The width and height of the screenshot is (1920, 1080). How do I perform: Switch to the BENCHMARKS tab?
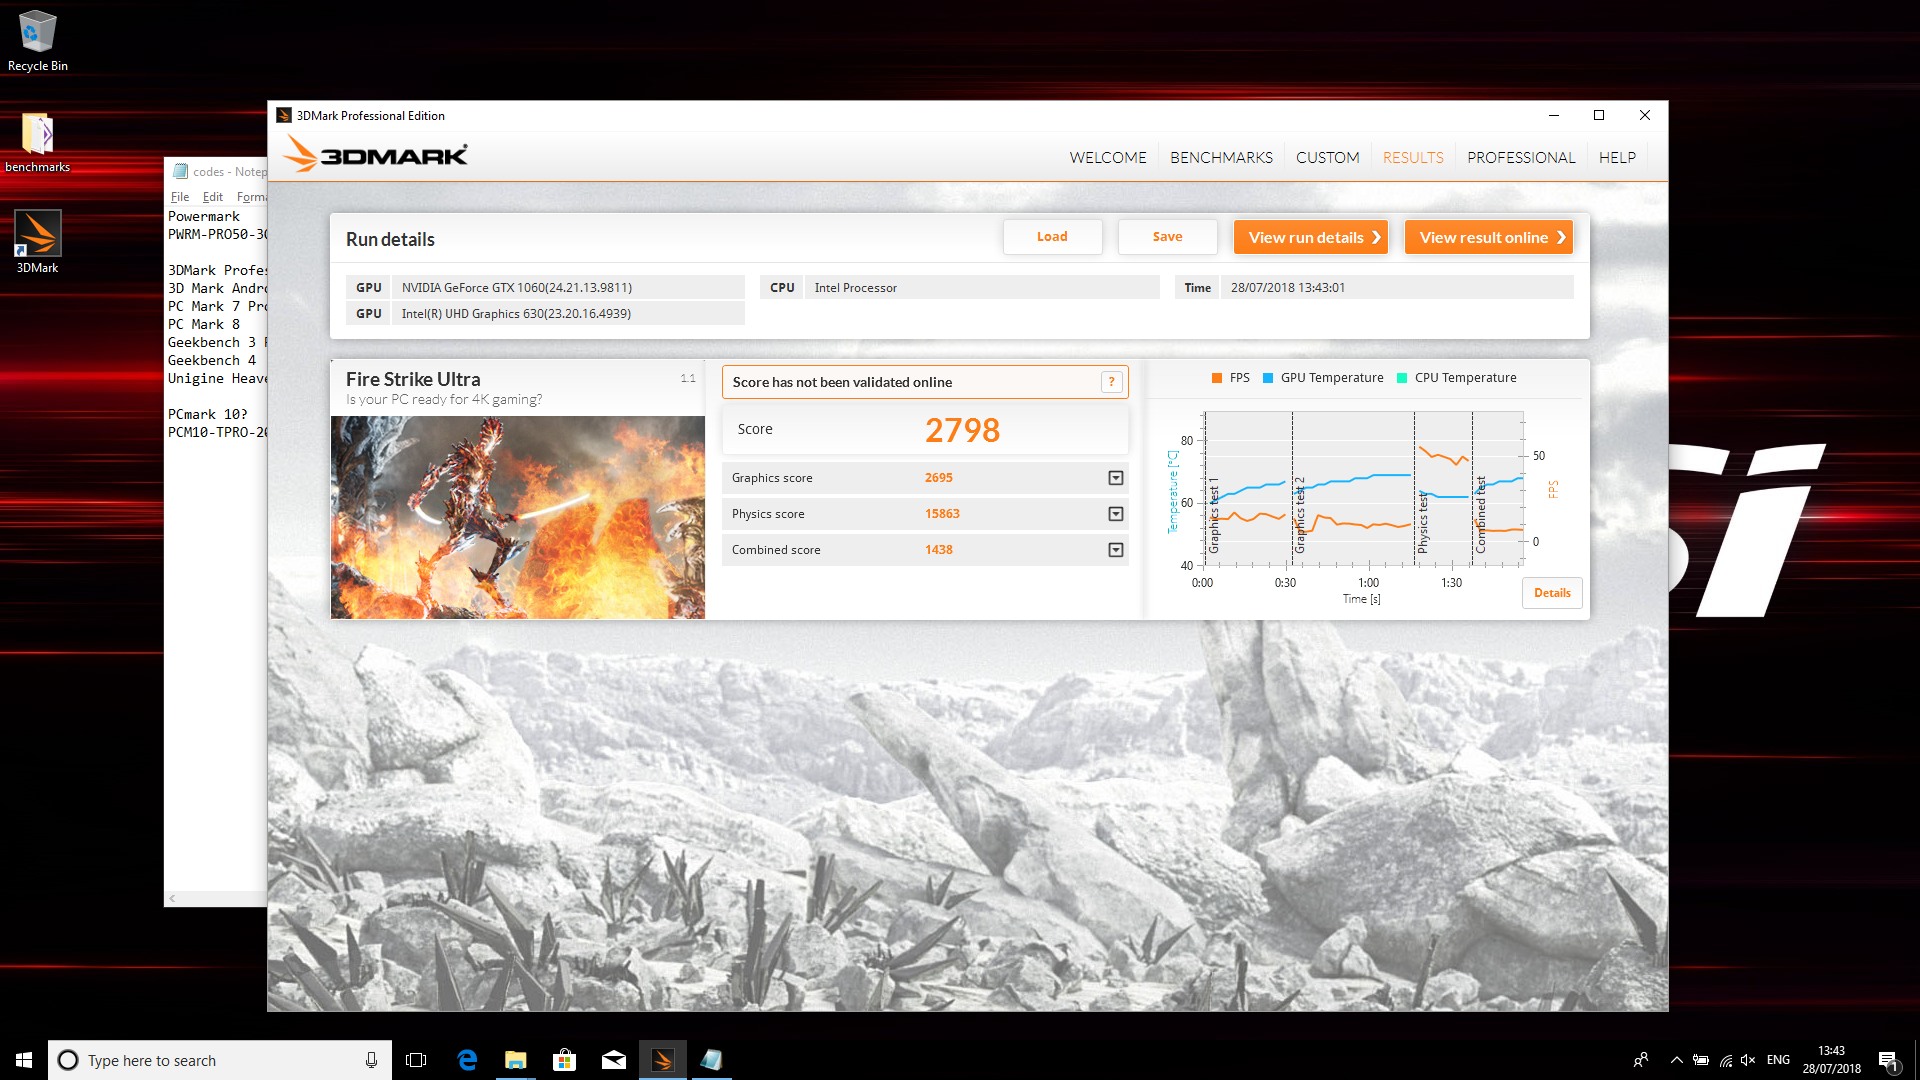1221,158
